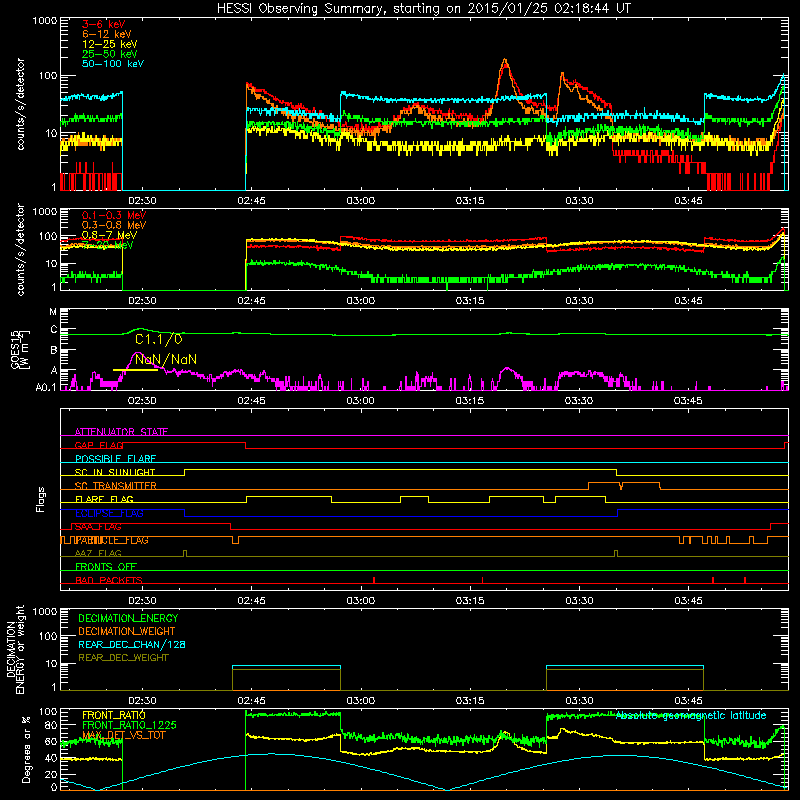Select the GAP_FLAG label
The image size is (800, 800).
point(99,445)
